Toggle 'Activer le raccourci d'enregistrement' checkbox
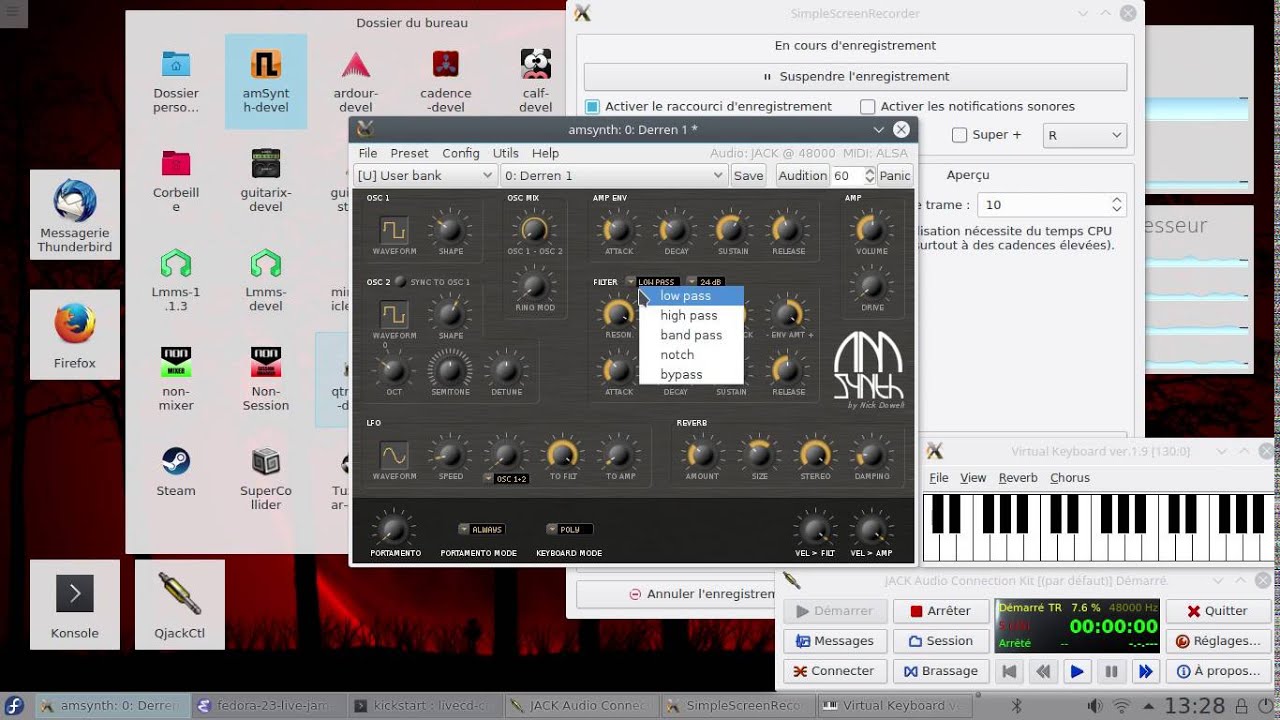This screenshot has width=1280, height=720. pos(593,106)
